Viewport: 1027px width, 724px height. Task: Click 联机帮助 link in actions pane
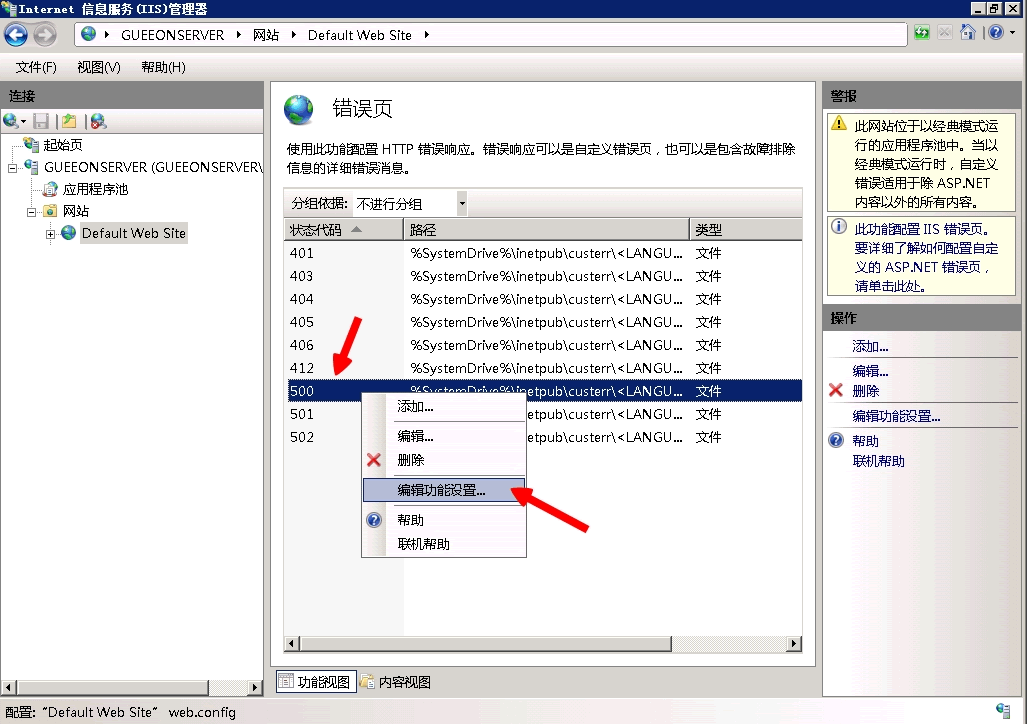[878, 461]
